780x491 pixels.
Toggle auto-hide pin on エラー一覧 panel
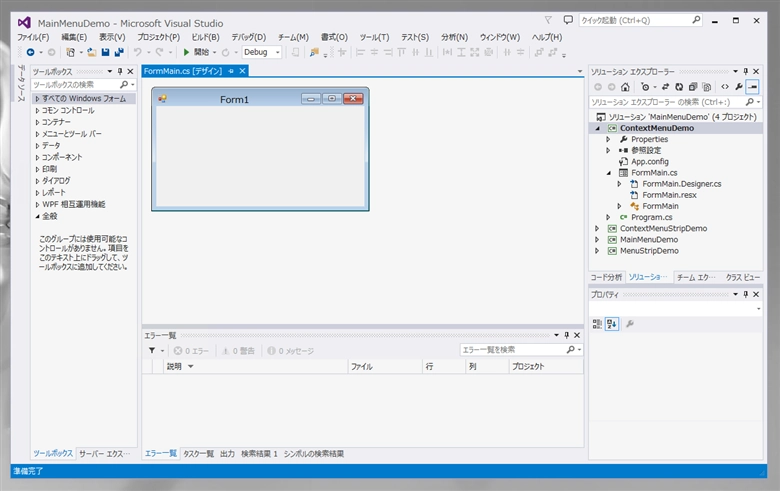tap(567, 335)
